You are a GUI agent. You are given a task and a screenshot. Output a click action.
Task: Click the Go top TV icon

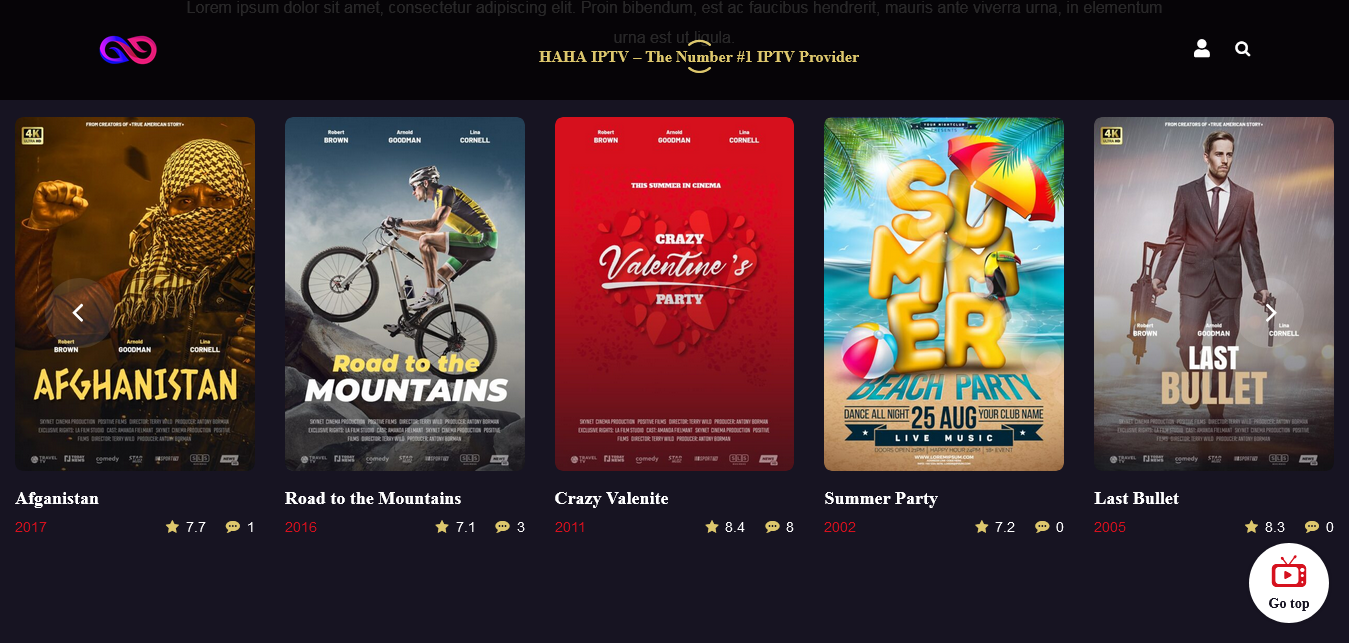pyautogui.click(x=1288, y=573)
